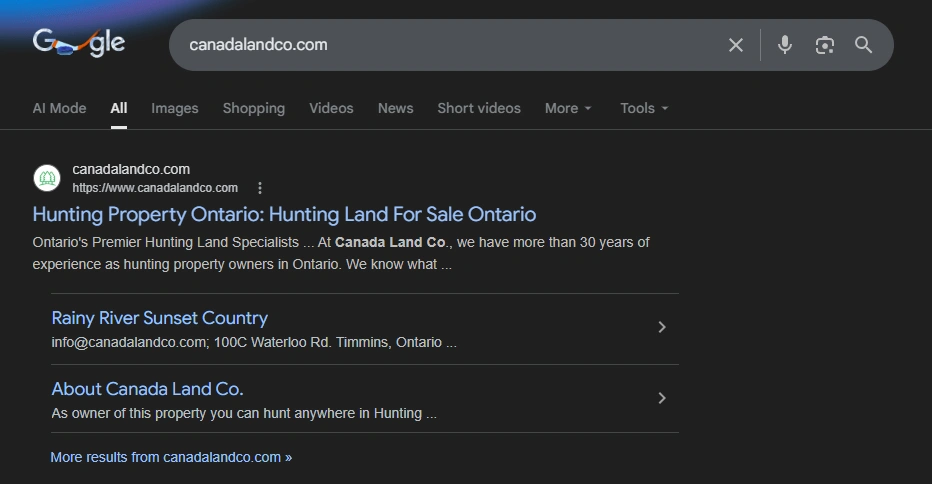Open Hunting Property Ontario result link
The width and height of the screenshot is (932, 484).
point(284,214)
